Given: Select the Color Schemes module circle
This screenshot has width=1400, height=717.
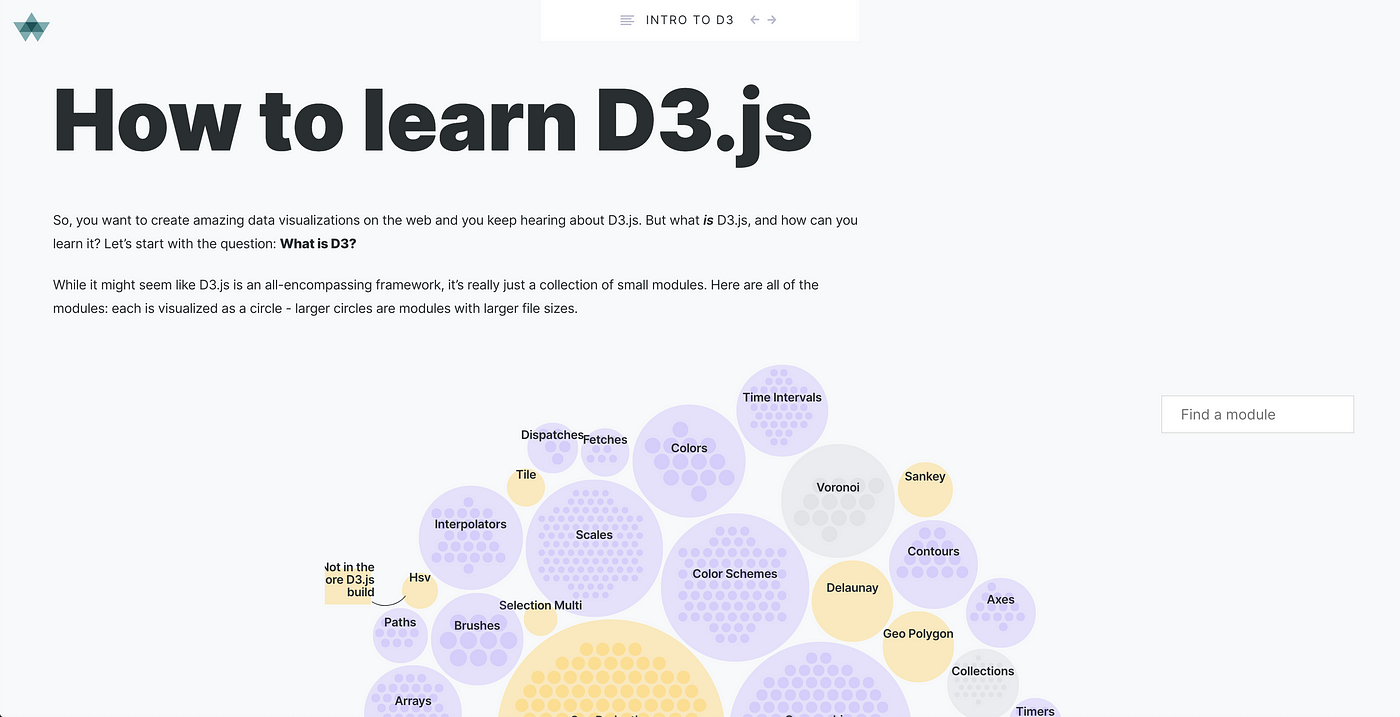Looking at the screenshot, I should tap(735, 588).
